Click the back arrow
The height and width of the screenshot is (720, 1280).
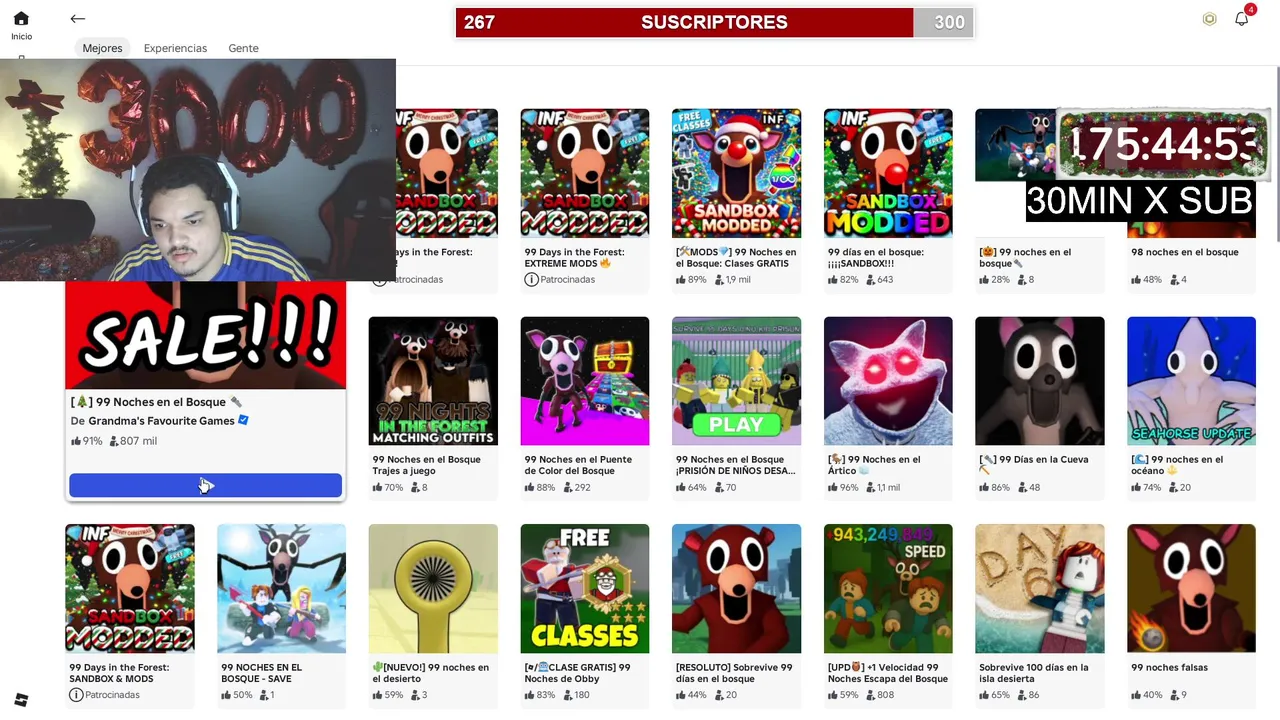(x=77, y=19)
